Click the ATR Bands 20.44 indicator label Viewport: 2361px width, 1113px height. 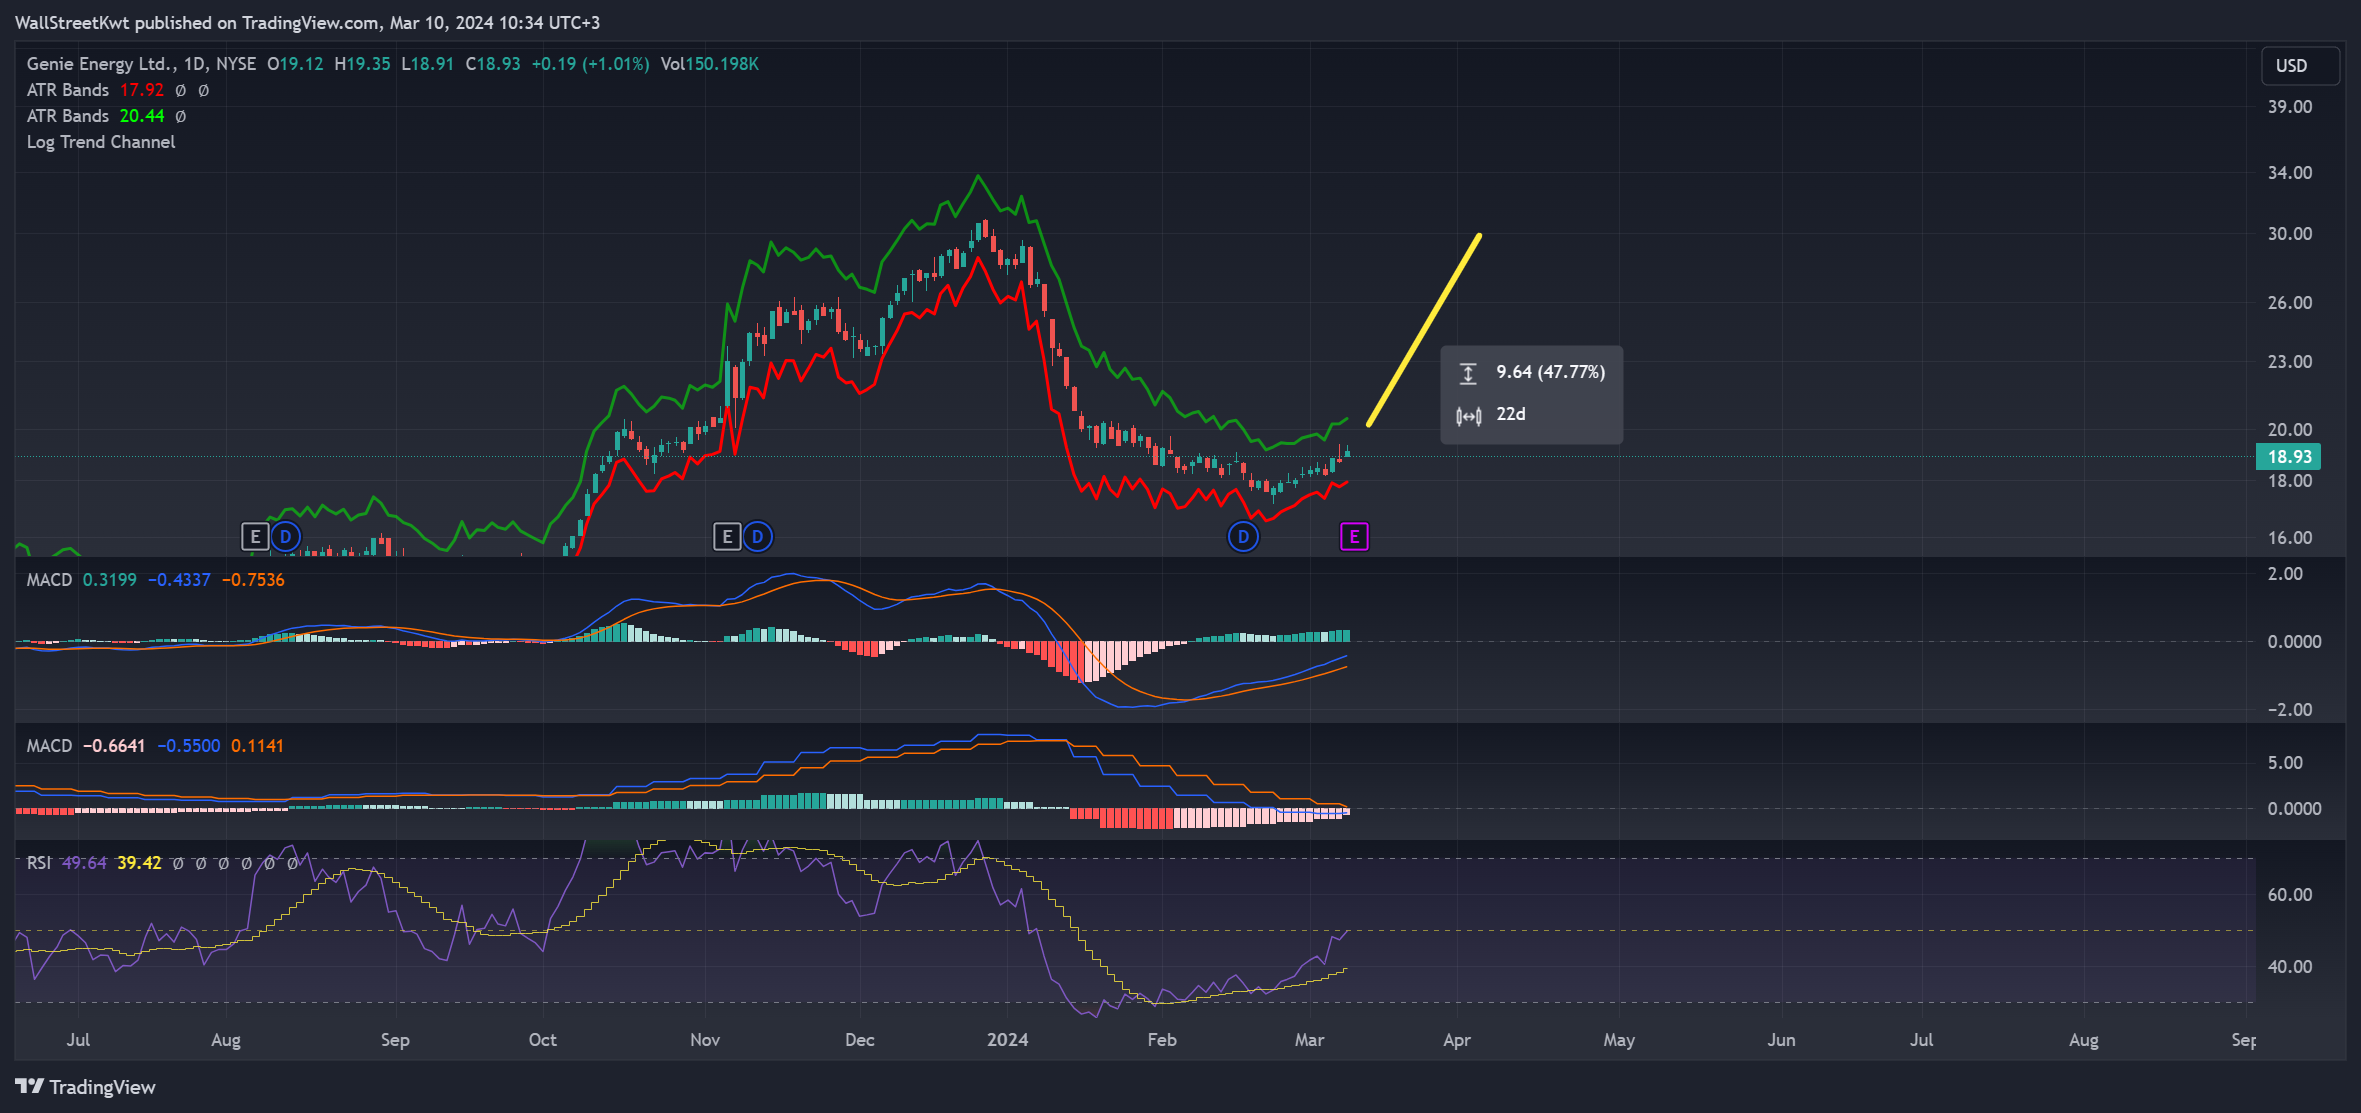tap(95, 116)
